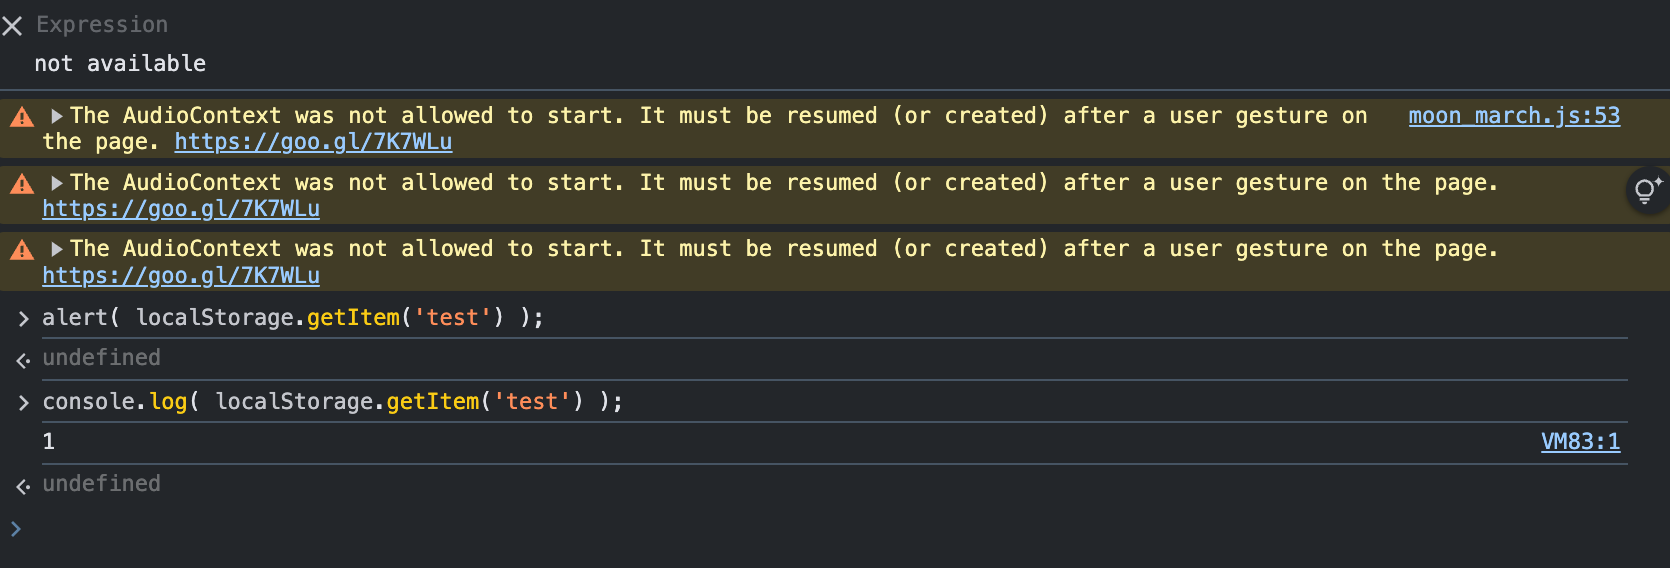The height and width of the screenshot is (568, 1670).
Task: Click the Expression label field
Action: [102, 25]
